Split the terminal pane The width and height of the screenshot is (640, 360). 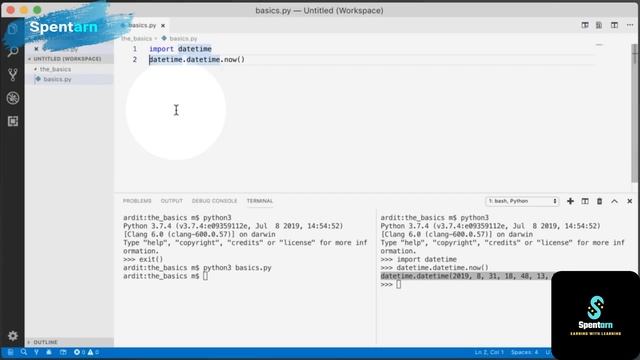click(585, 201)
